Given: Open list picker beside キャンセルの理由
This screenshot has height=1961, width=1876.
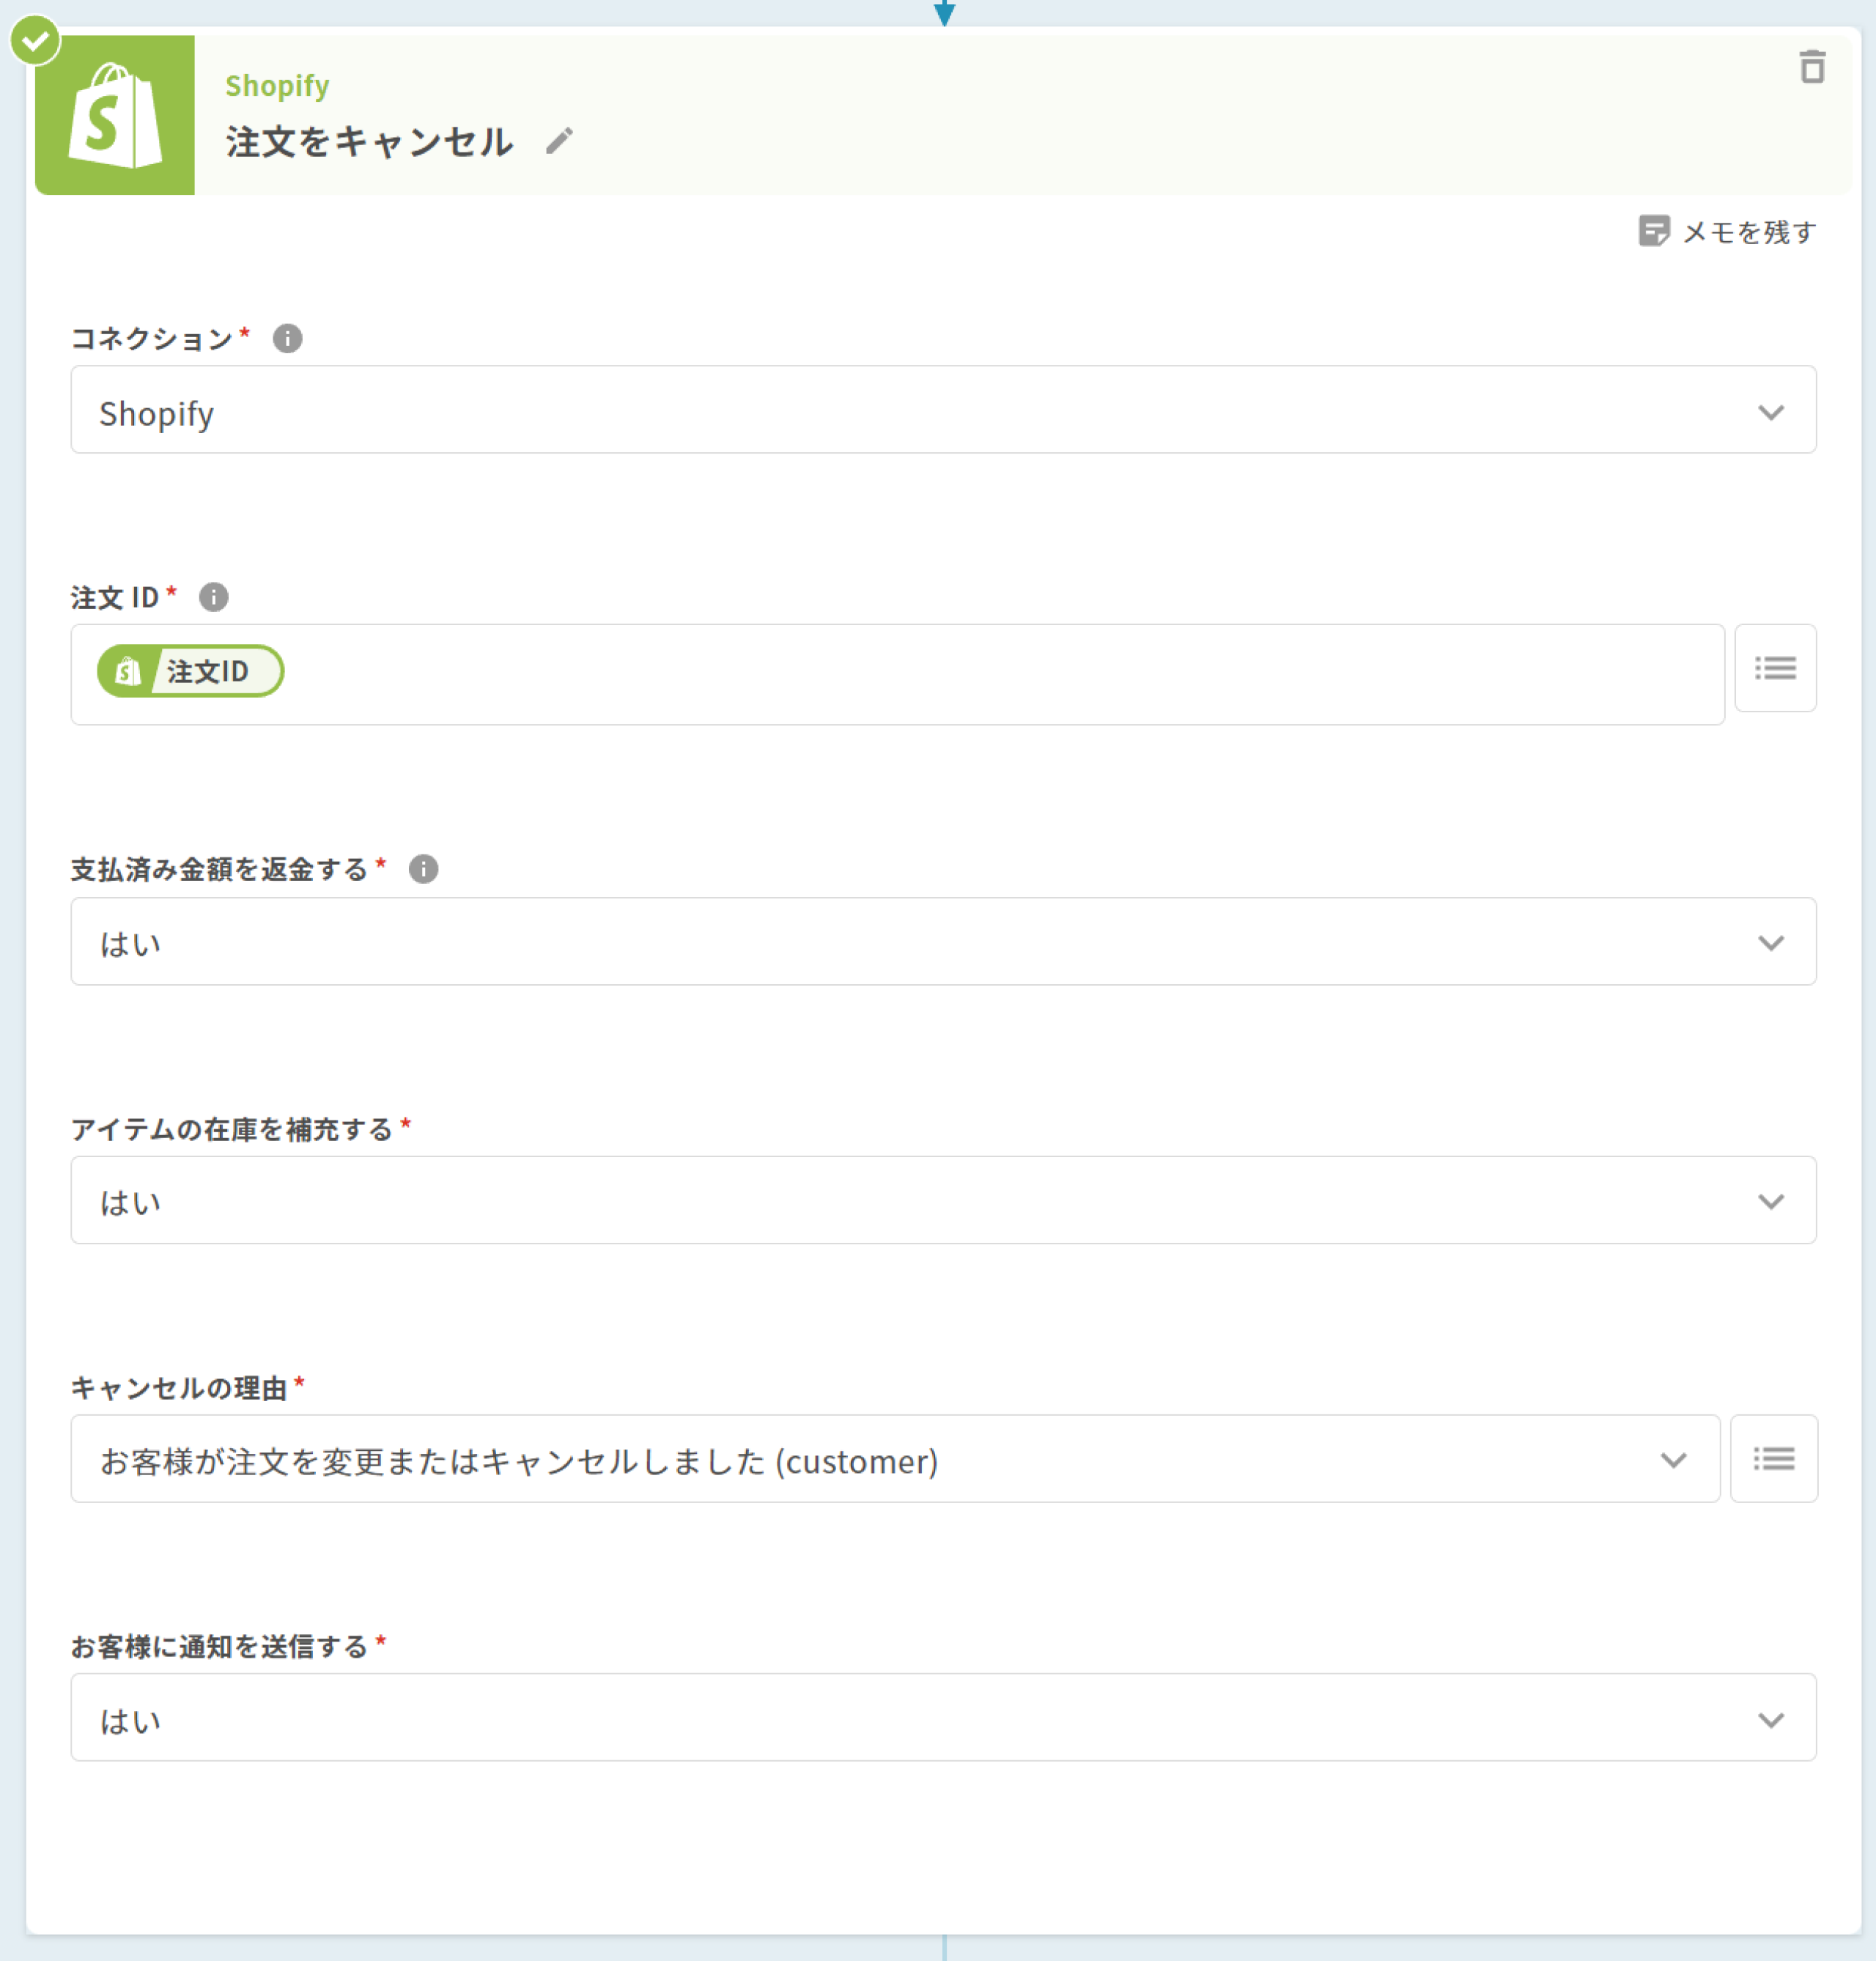Looking at the screenshot, I should (x=1773, y=1458).
